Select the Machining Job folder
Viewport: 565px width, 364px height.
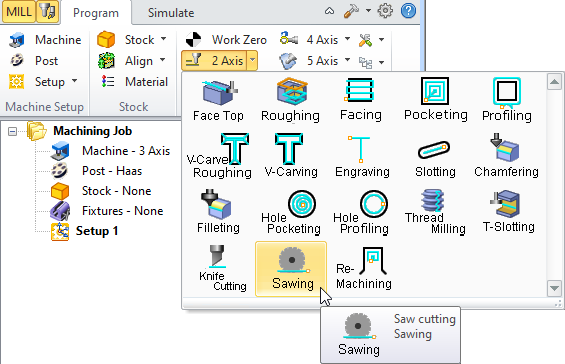coord(80,131)
